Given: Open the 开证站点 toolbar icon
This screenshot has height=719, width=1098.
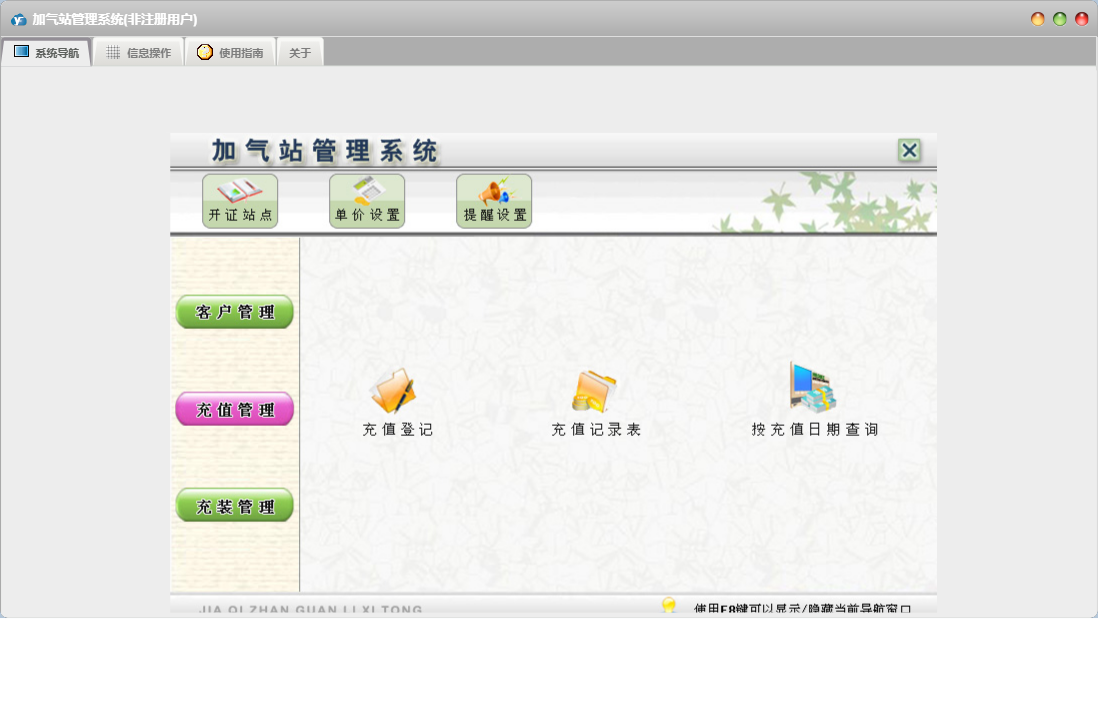Looking at the screenshot, I should 240,201.
